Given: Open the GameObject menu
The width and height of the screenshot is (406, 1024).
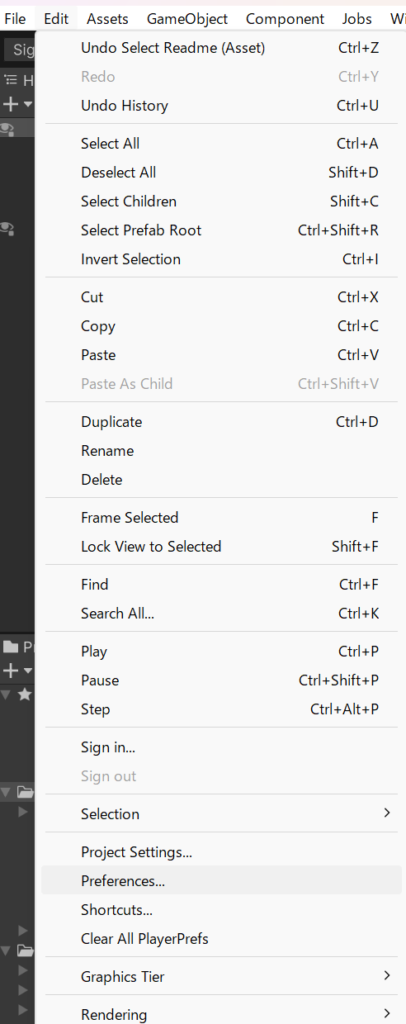Looking at the screenshot, I should coord(187,19).
